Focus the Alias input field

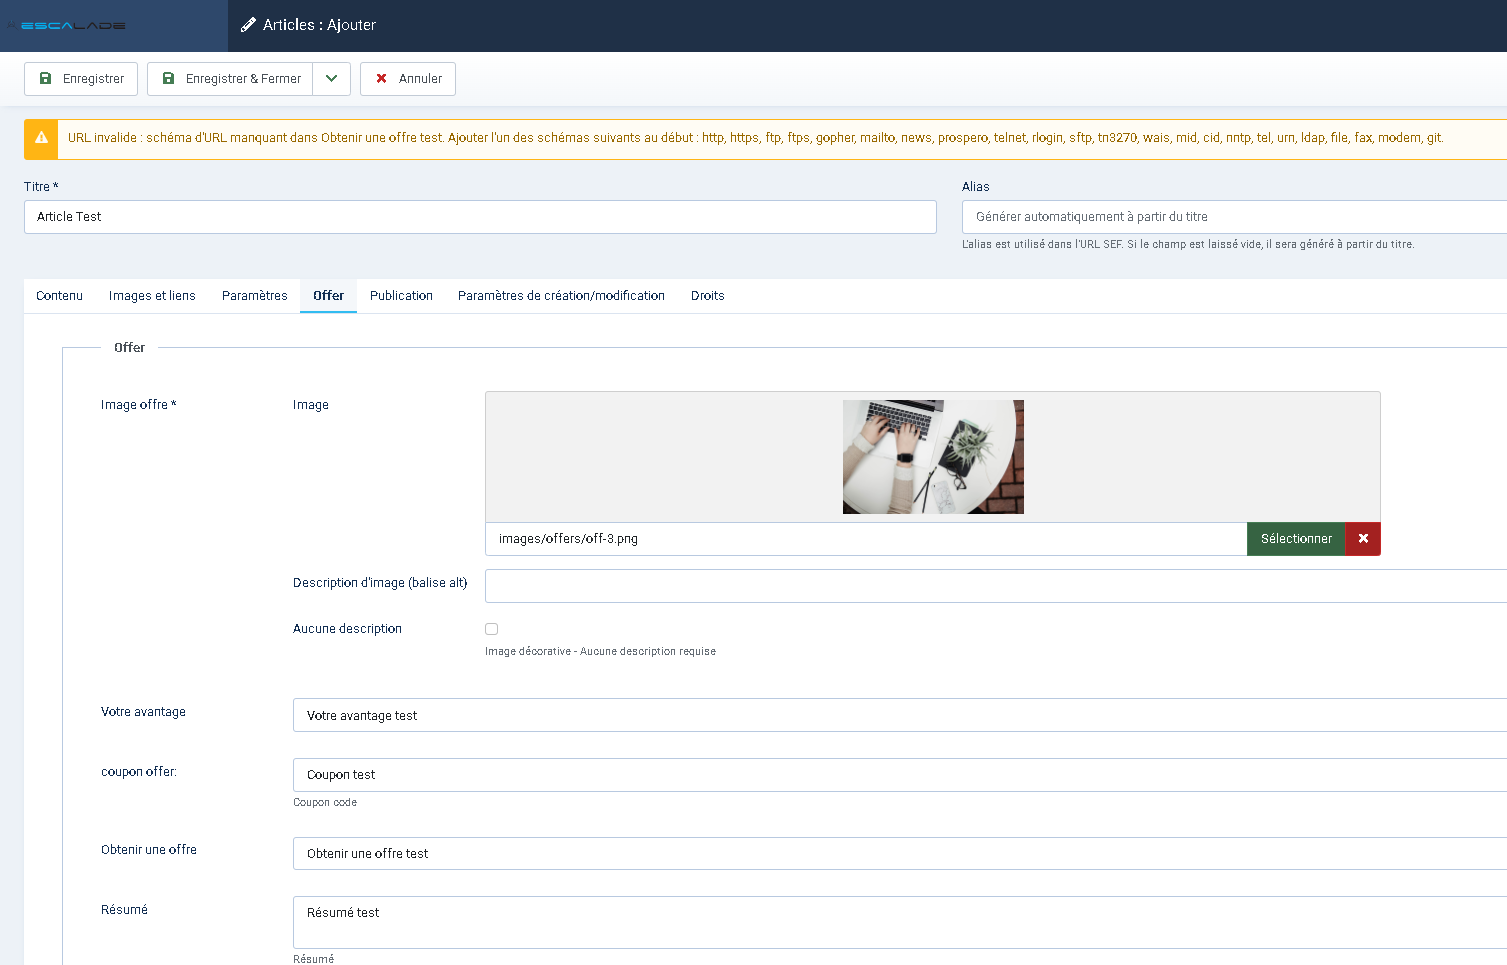[1234, 217]
